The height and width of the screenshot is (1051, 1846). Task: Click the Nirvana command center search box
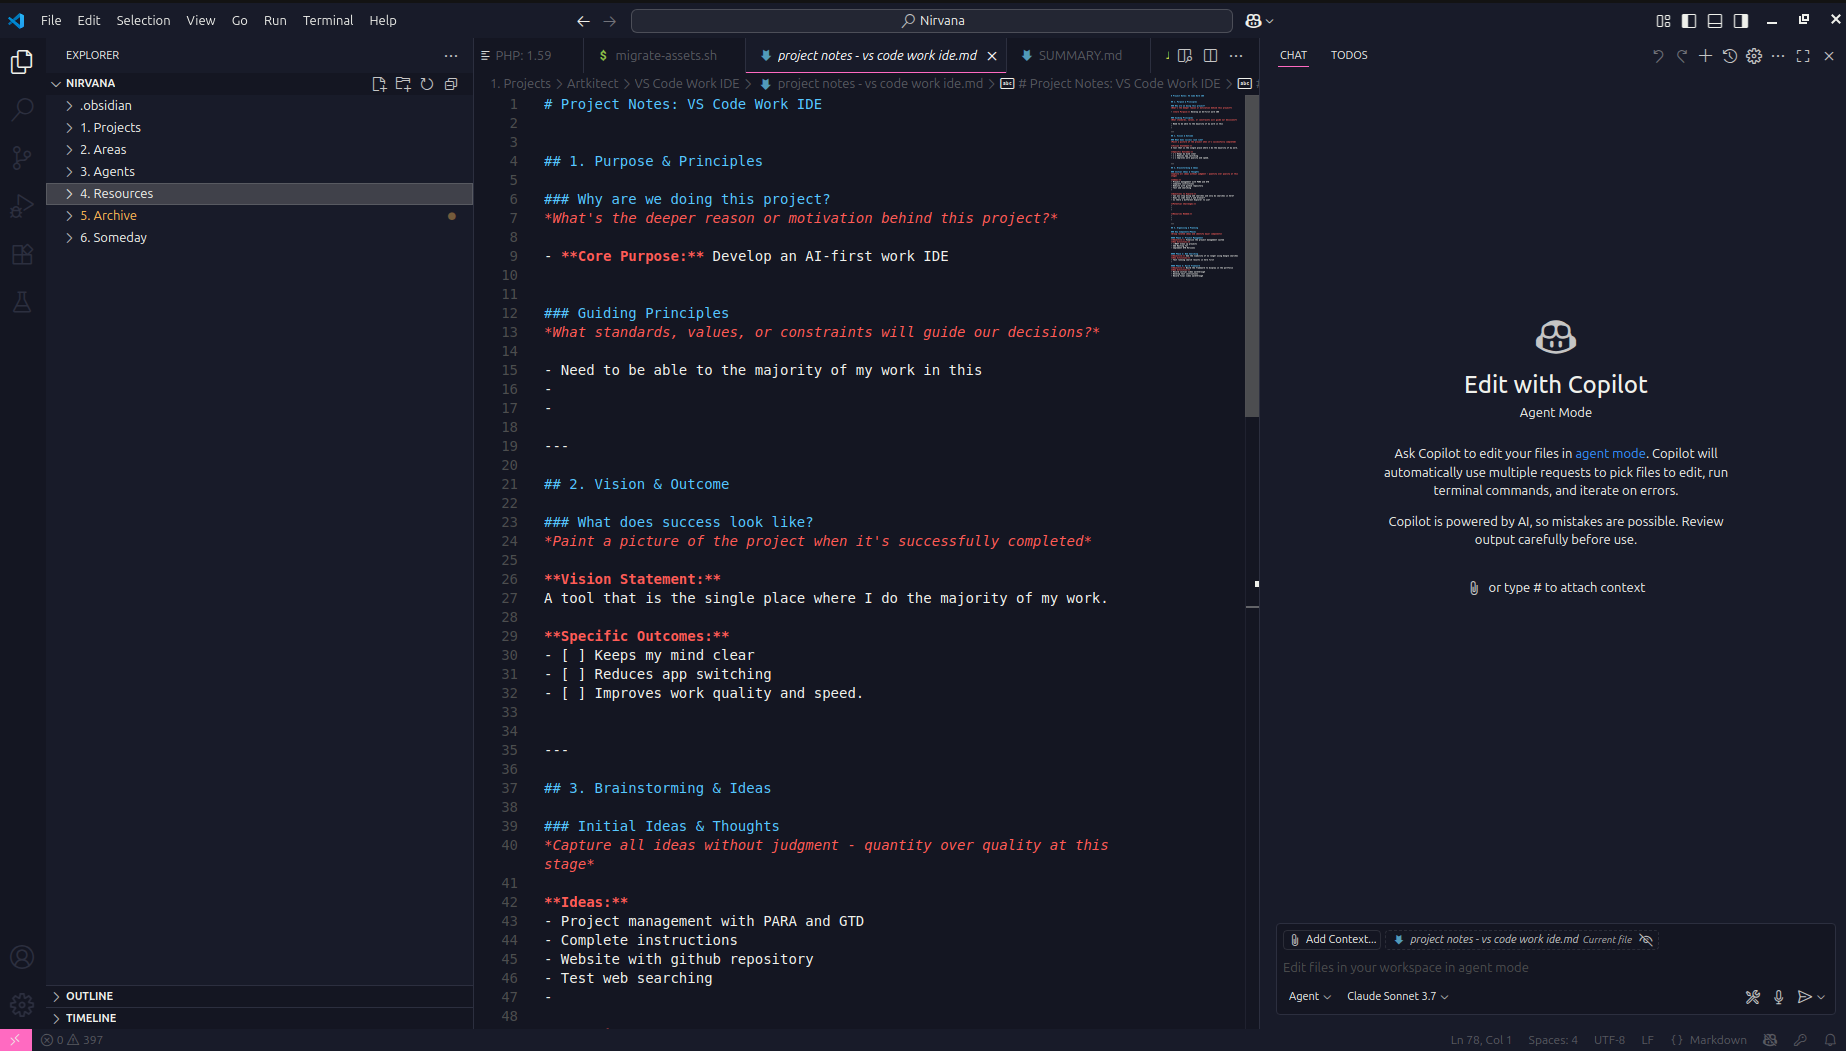coord(932,20)
